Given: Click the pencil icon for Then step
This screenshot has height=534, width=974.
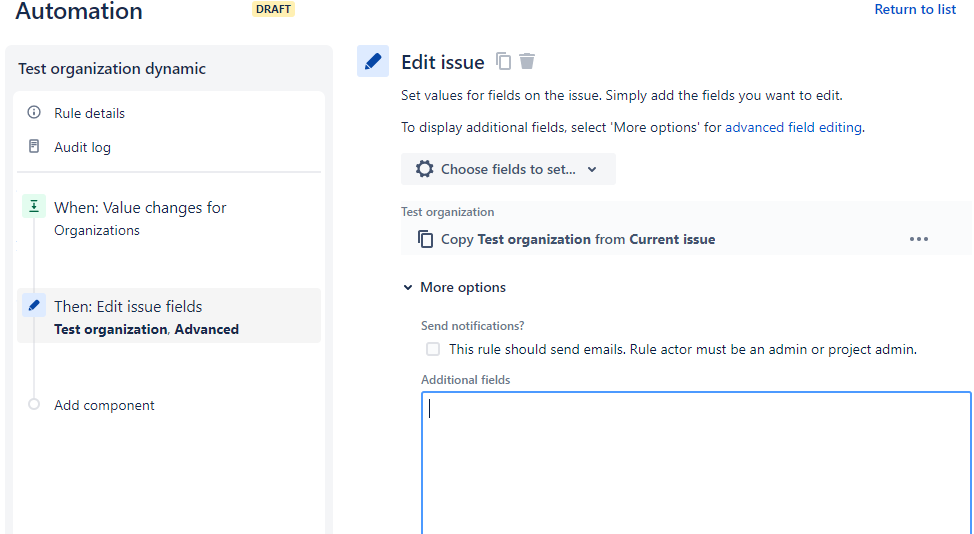Looking at the screenshot, I should tap(34, 305).
